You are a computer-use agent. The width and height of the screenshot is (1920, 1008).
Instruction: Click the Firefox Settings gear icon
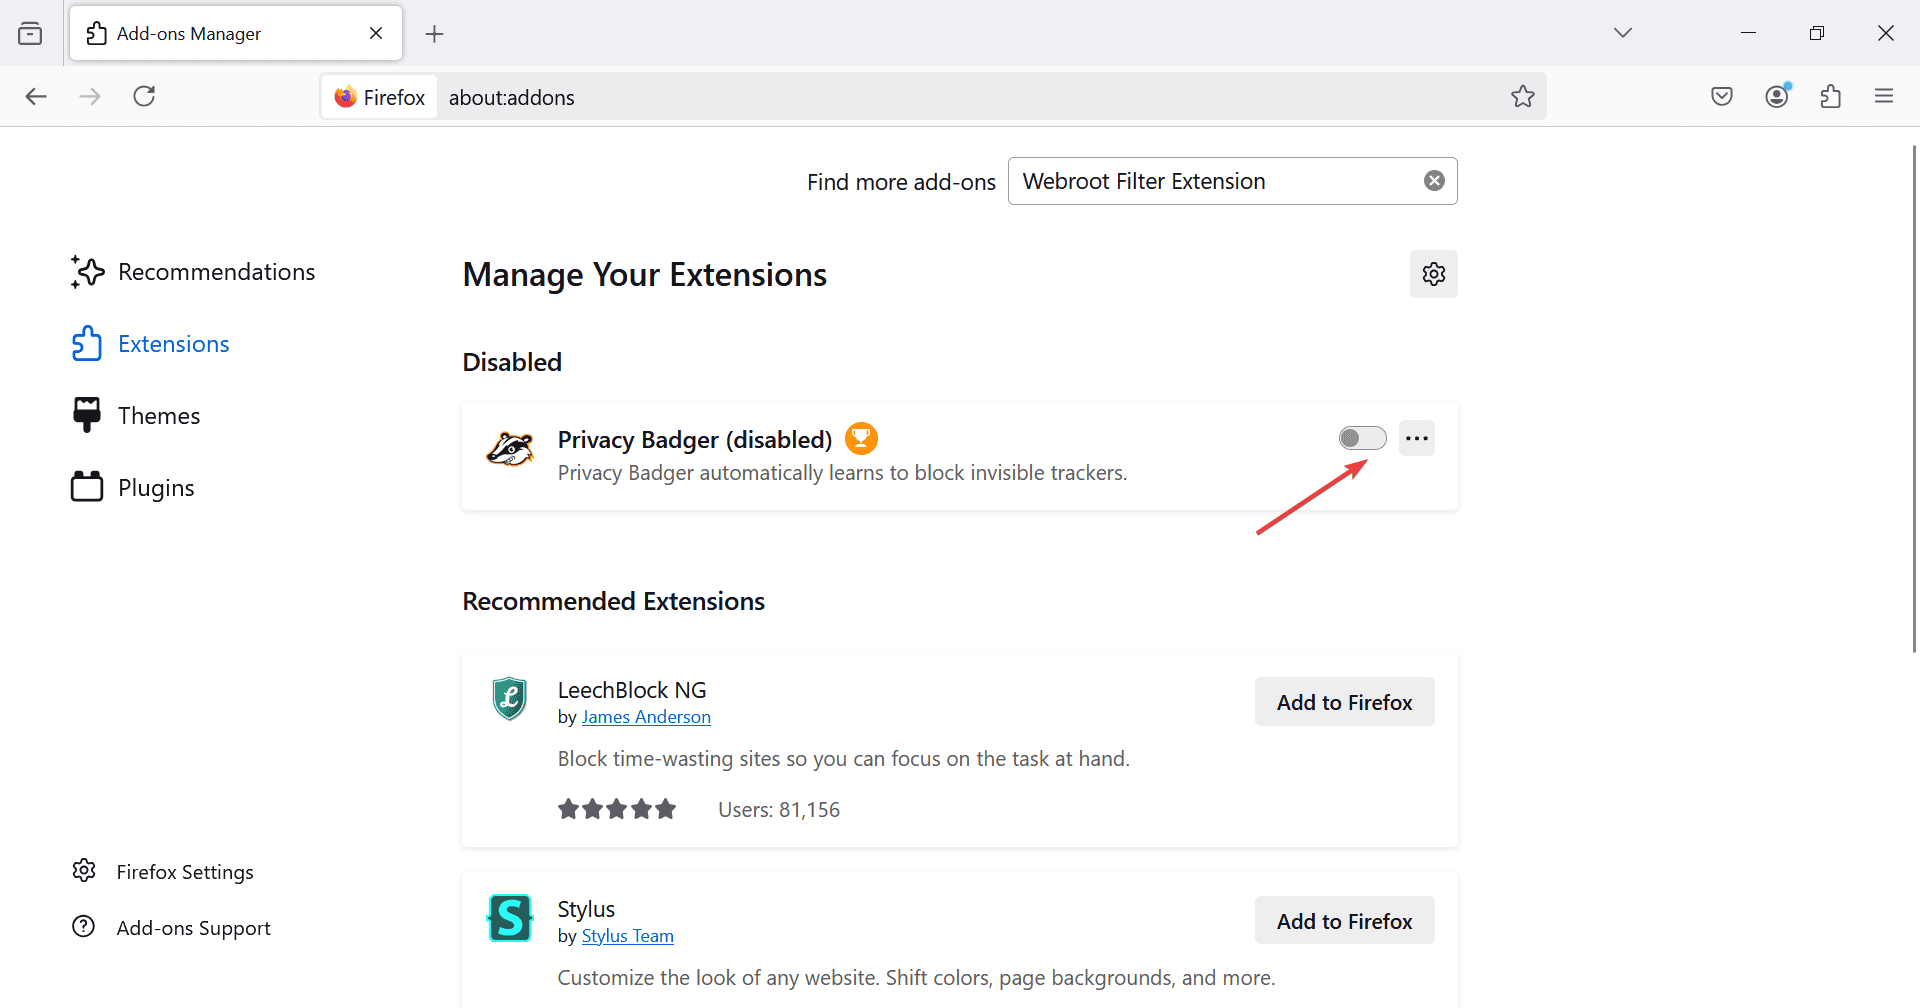click(x=84, y=871)
